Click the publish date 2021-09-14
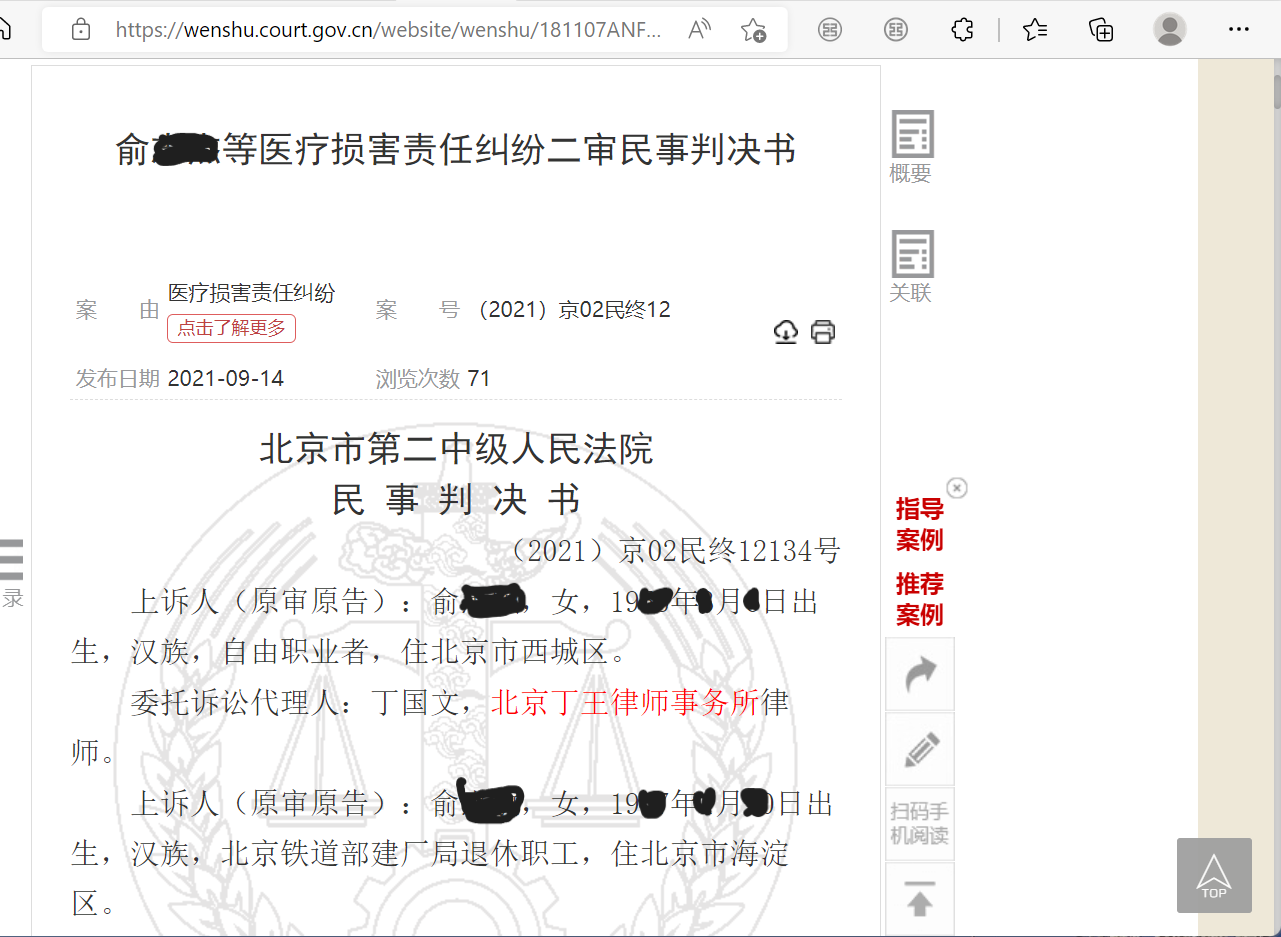 [226, 378]
